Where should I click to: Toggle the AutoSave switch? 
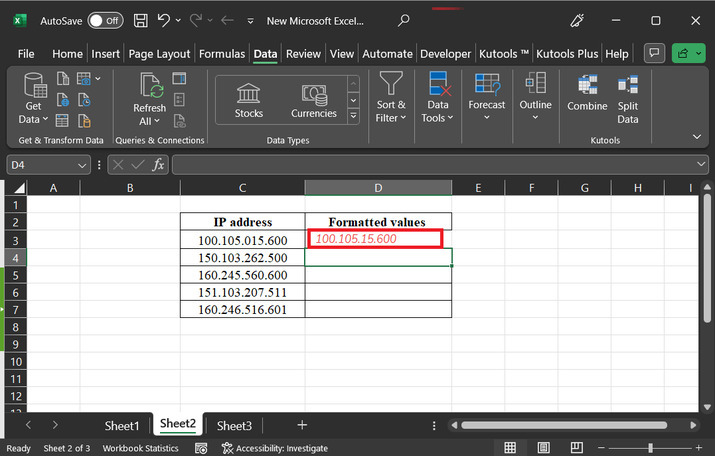coord(104,20)
